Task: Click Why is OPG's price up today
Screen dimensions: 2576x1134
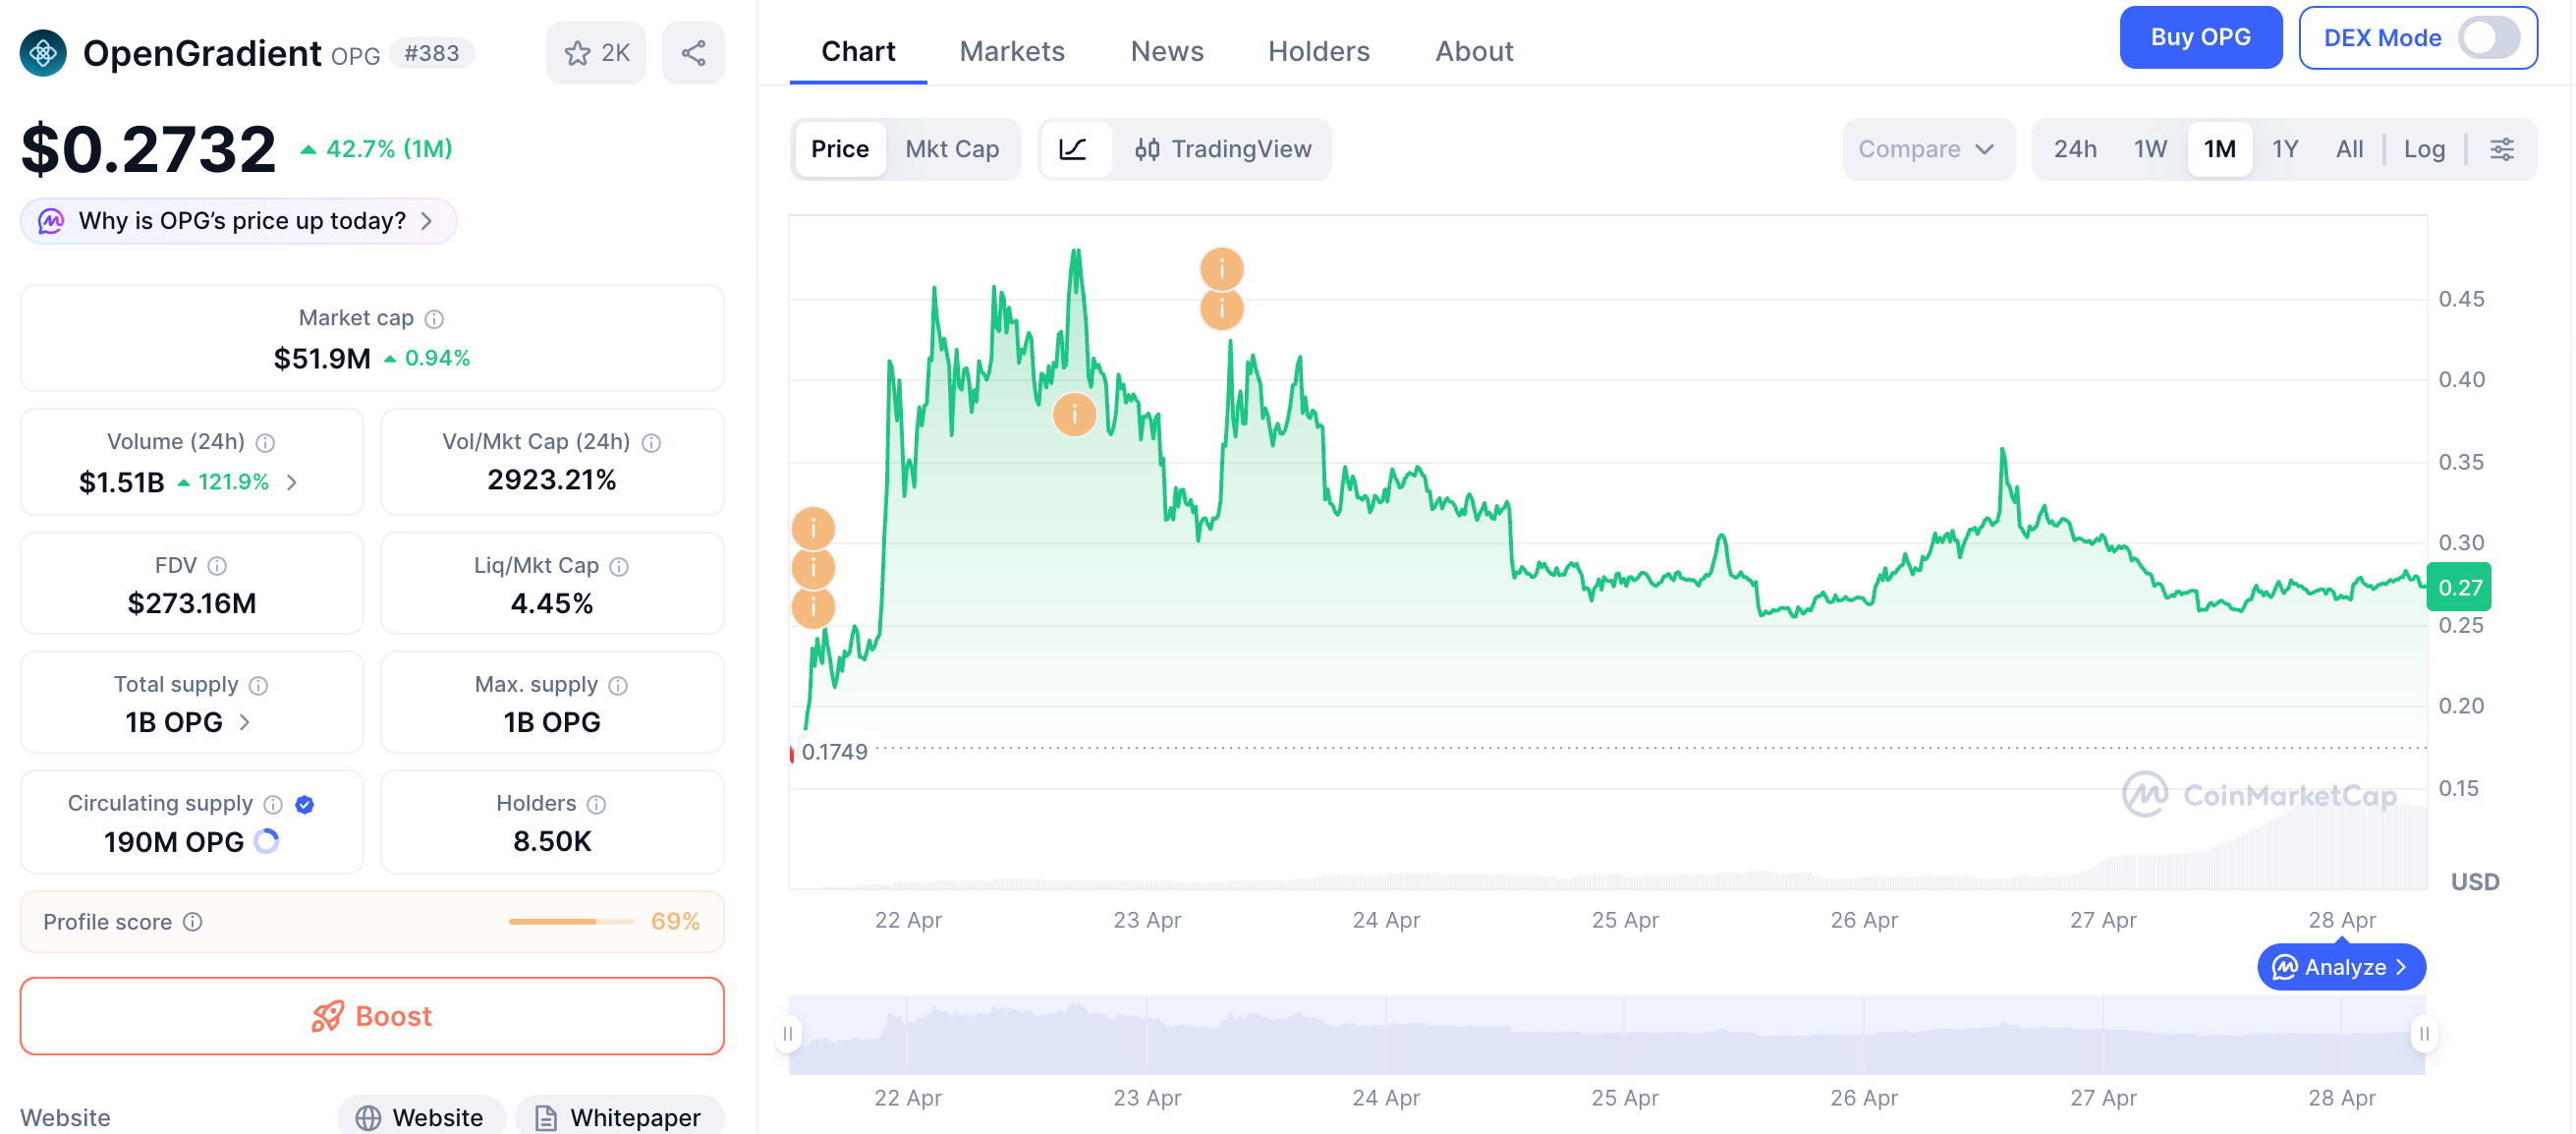Action: tap(240, 221)
